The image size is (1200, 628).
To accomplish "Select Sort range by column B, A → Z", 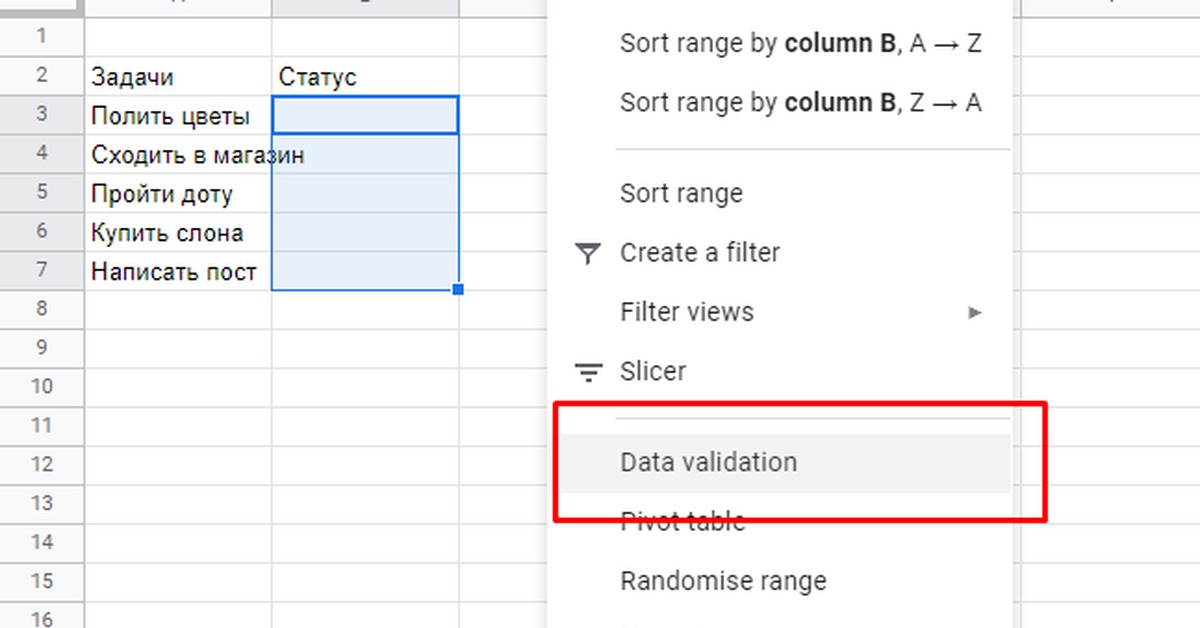I will 800,44.
